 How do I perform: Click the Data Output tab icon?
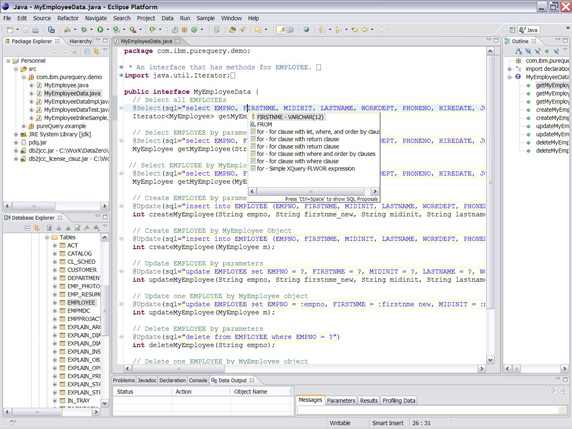[x=214, y=380]
